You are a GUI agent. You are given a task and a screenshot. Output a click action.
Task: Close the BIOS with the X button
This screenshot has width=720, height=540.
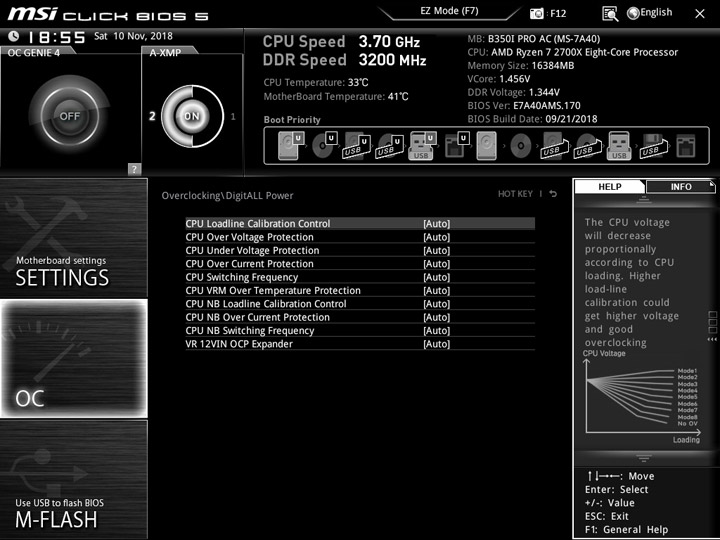point(700,14)
